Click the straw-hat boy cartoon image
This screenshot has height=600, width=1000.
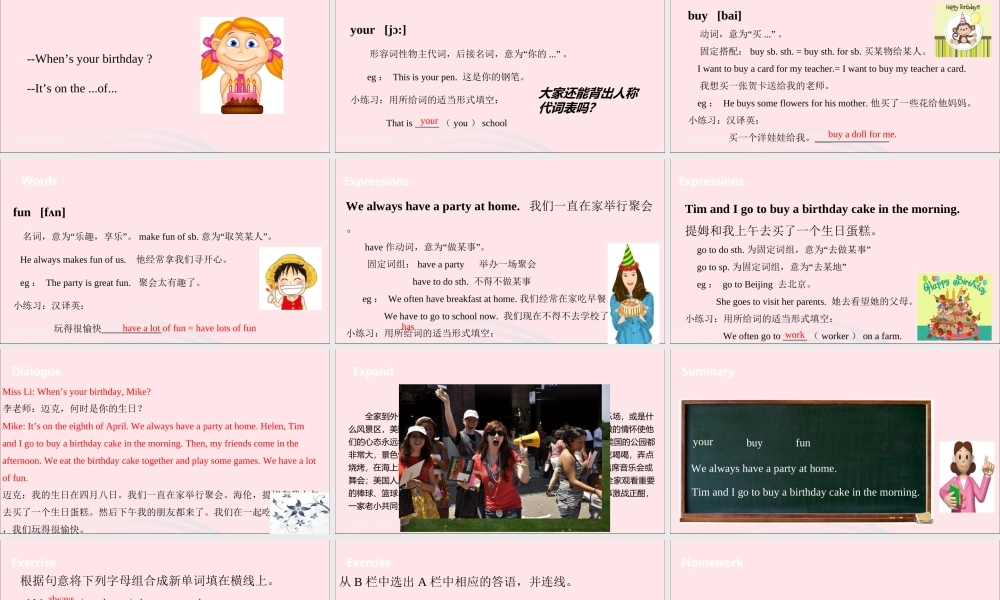(290, 279)
